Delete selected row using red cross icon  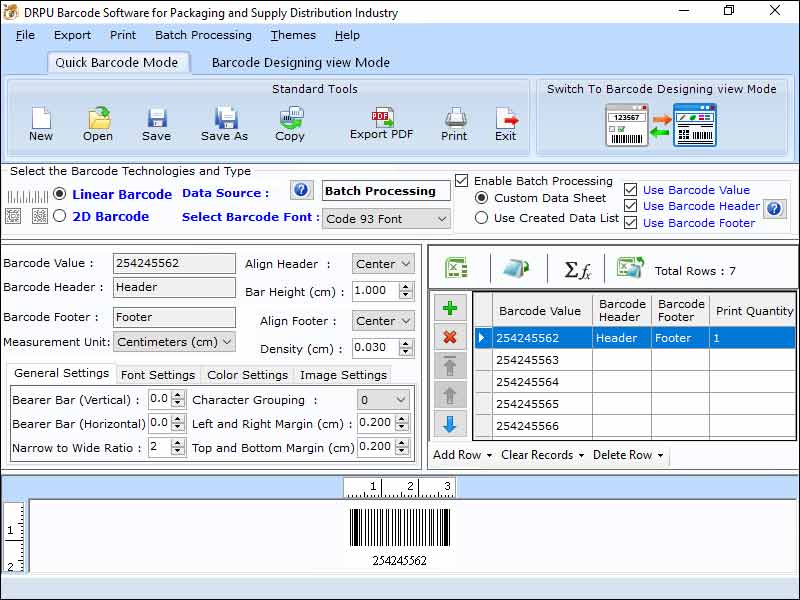[x=450, y=337]
